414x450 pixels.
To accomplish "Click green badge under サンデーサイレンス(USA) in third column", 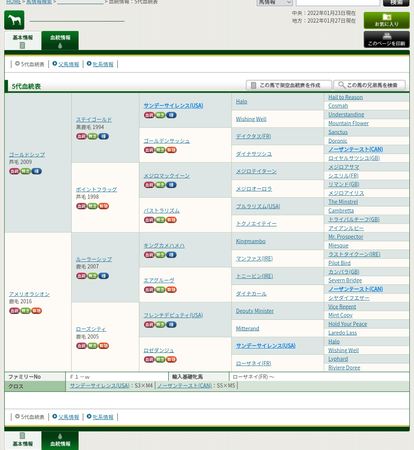I will pos(160,115).
